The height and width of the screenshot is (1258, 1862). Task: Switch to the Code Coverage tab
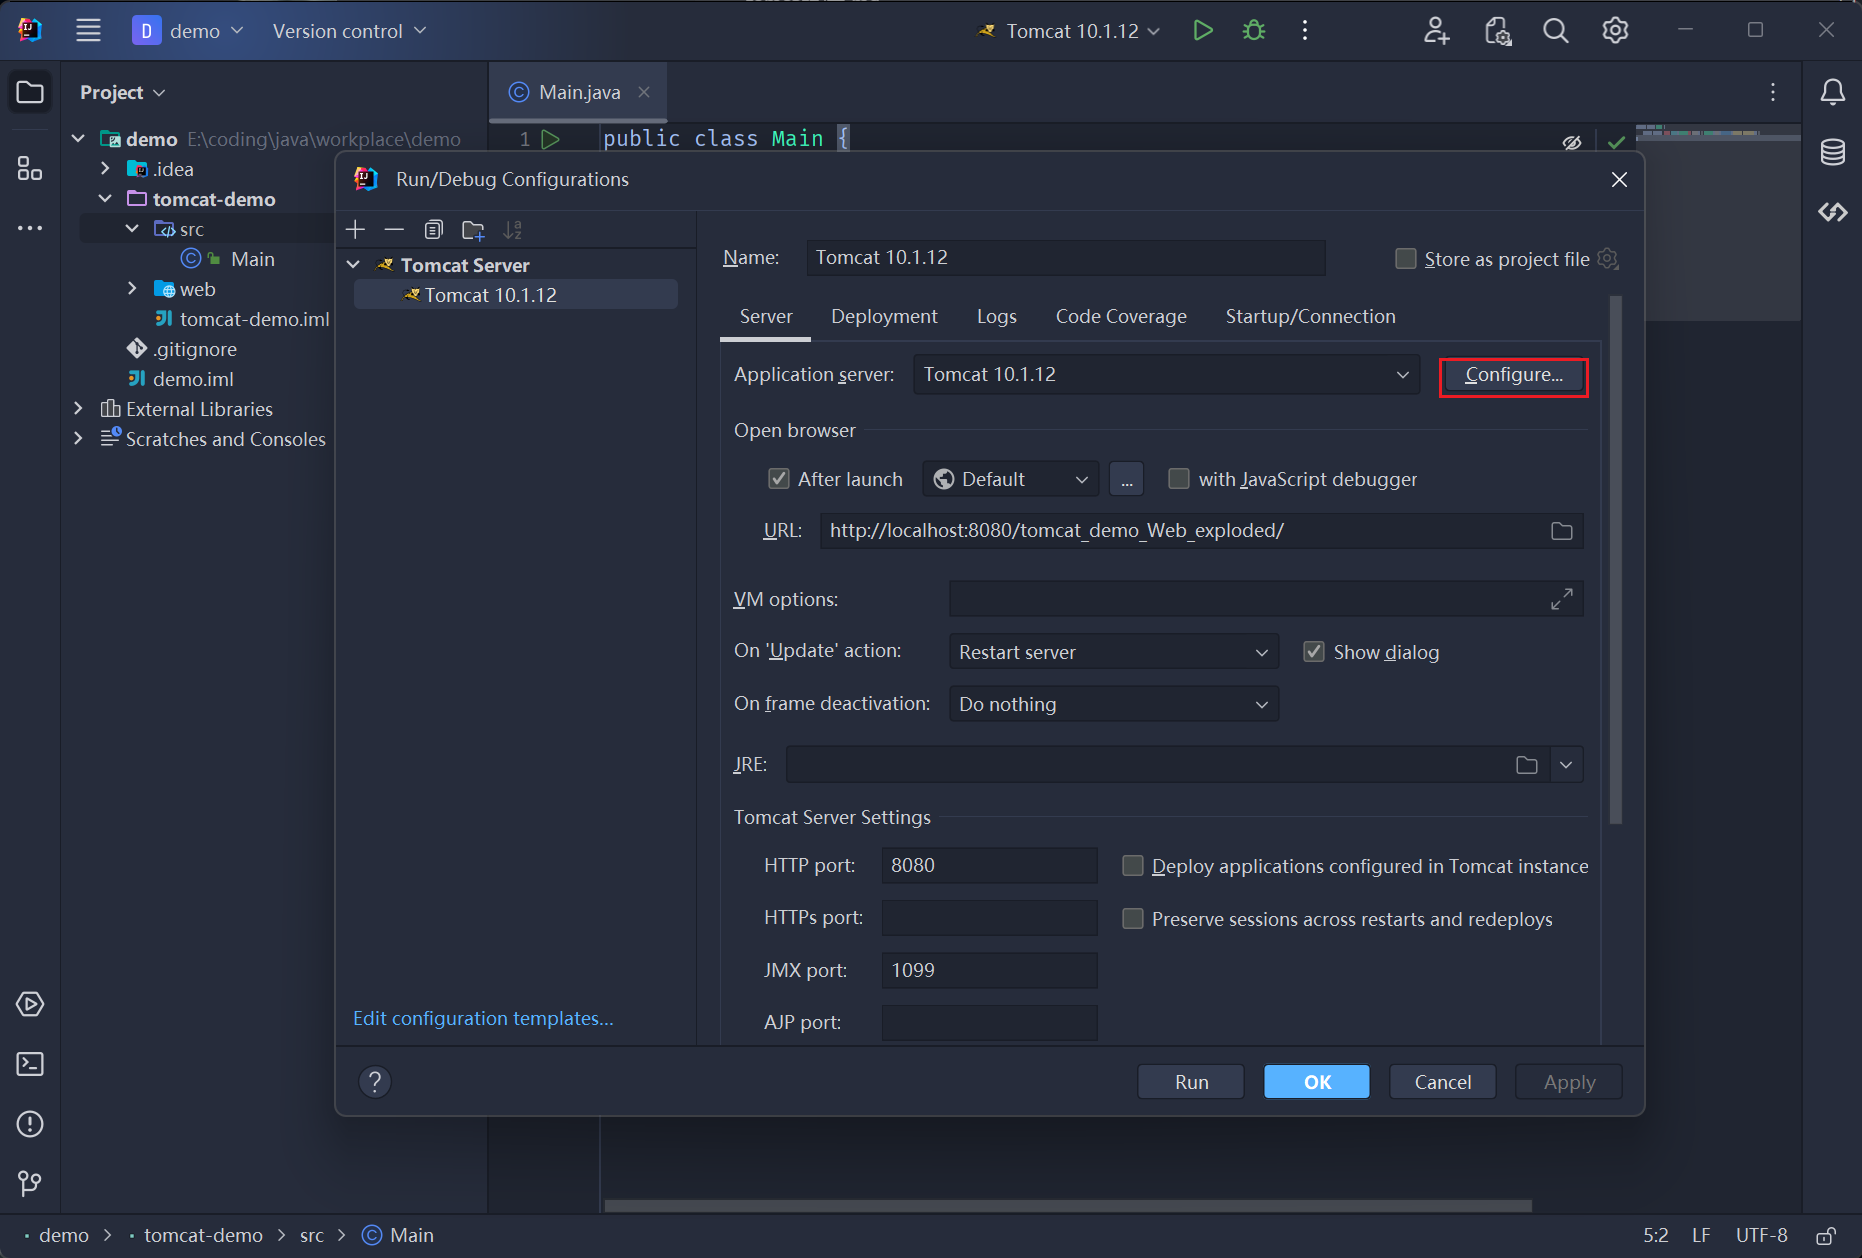[x=1121, y=317]
